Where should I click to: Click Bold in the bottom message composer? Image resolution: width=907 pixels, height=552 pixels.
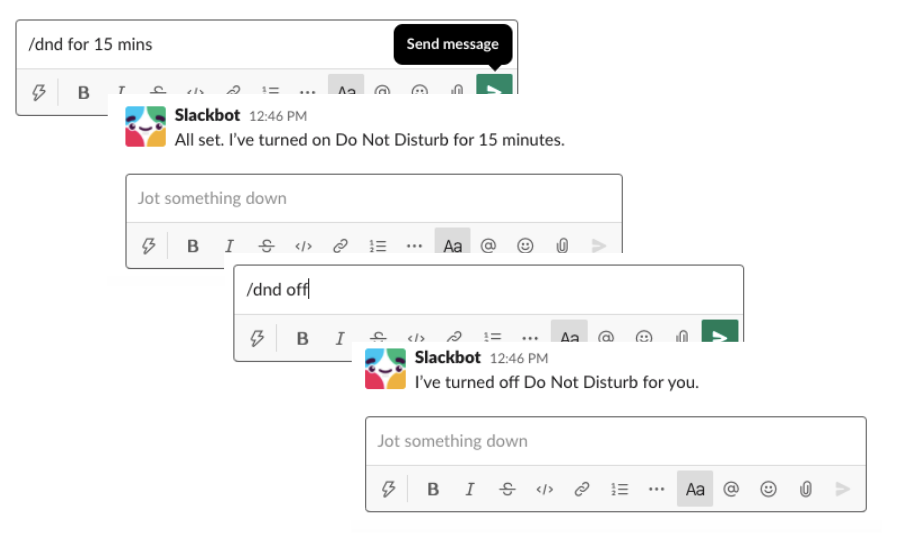(x=433, y=489)
